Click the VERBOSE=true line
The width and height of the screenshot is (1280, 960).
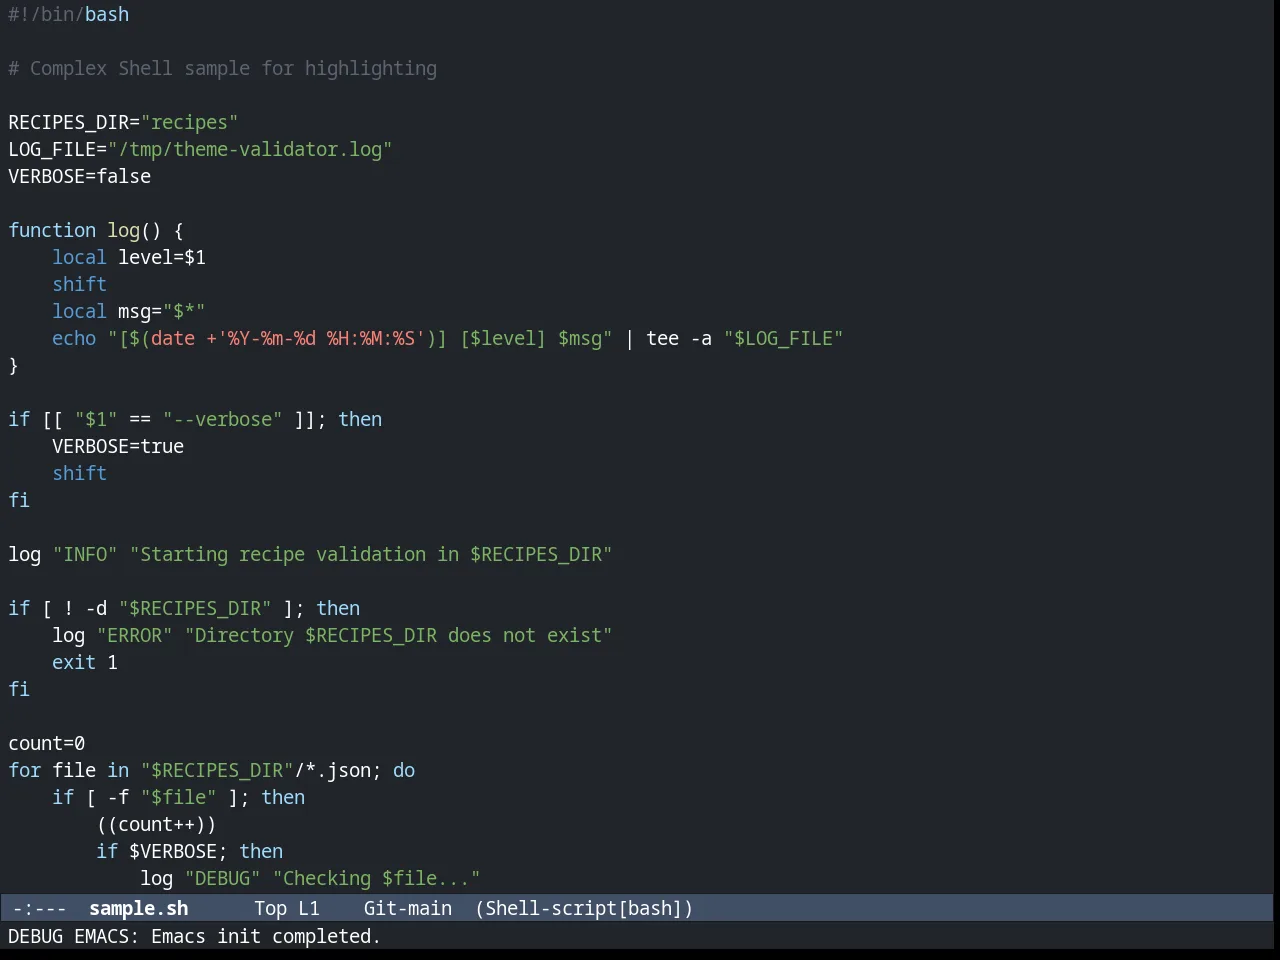118,446
